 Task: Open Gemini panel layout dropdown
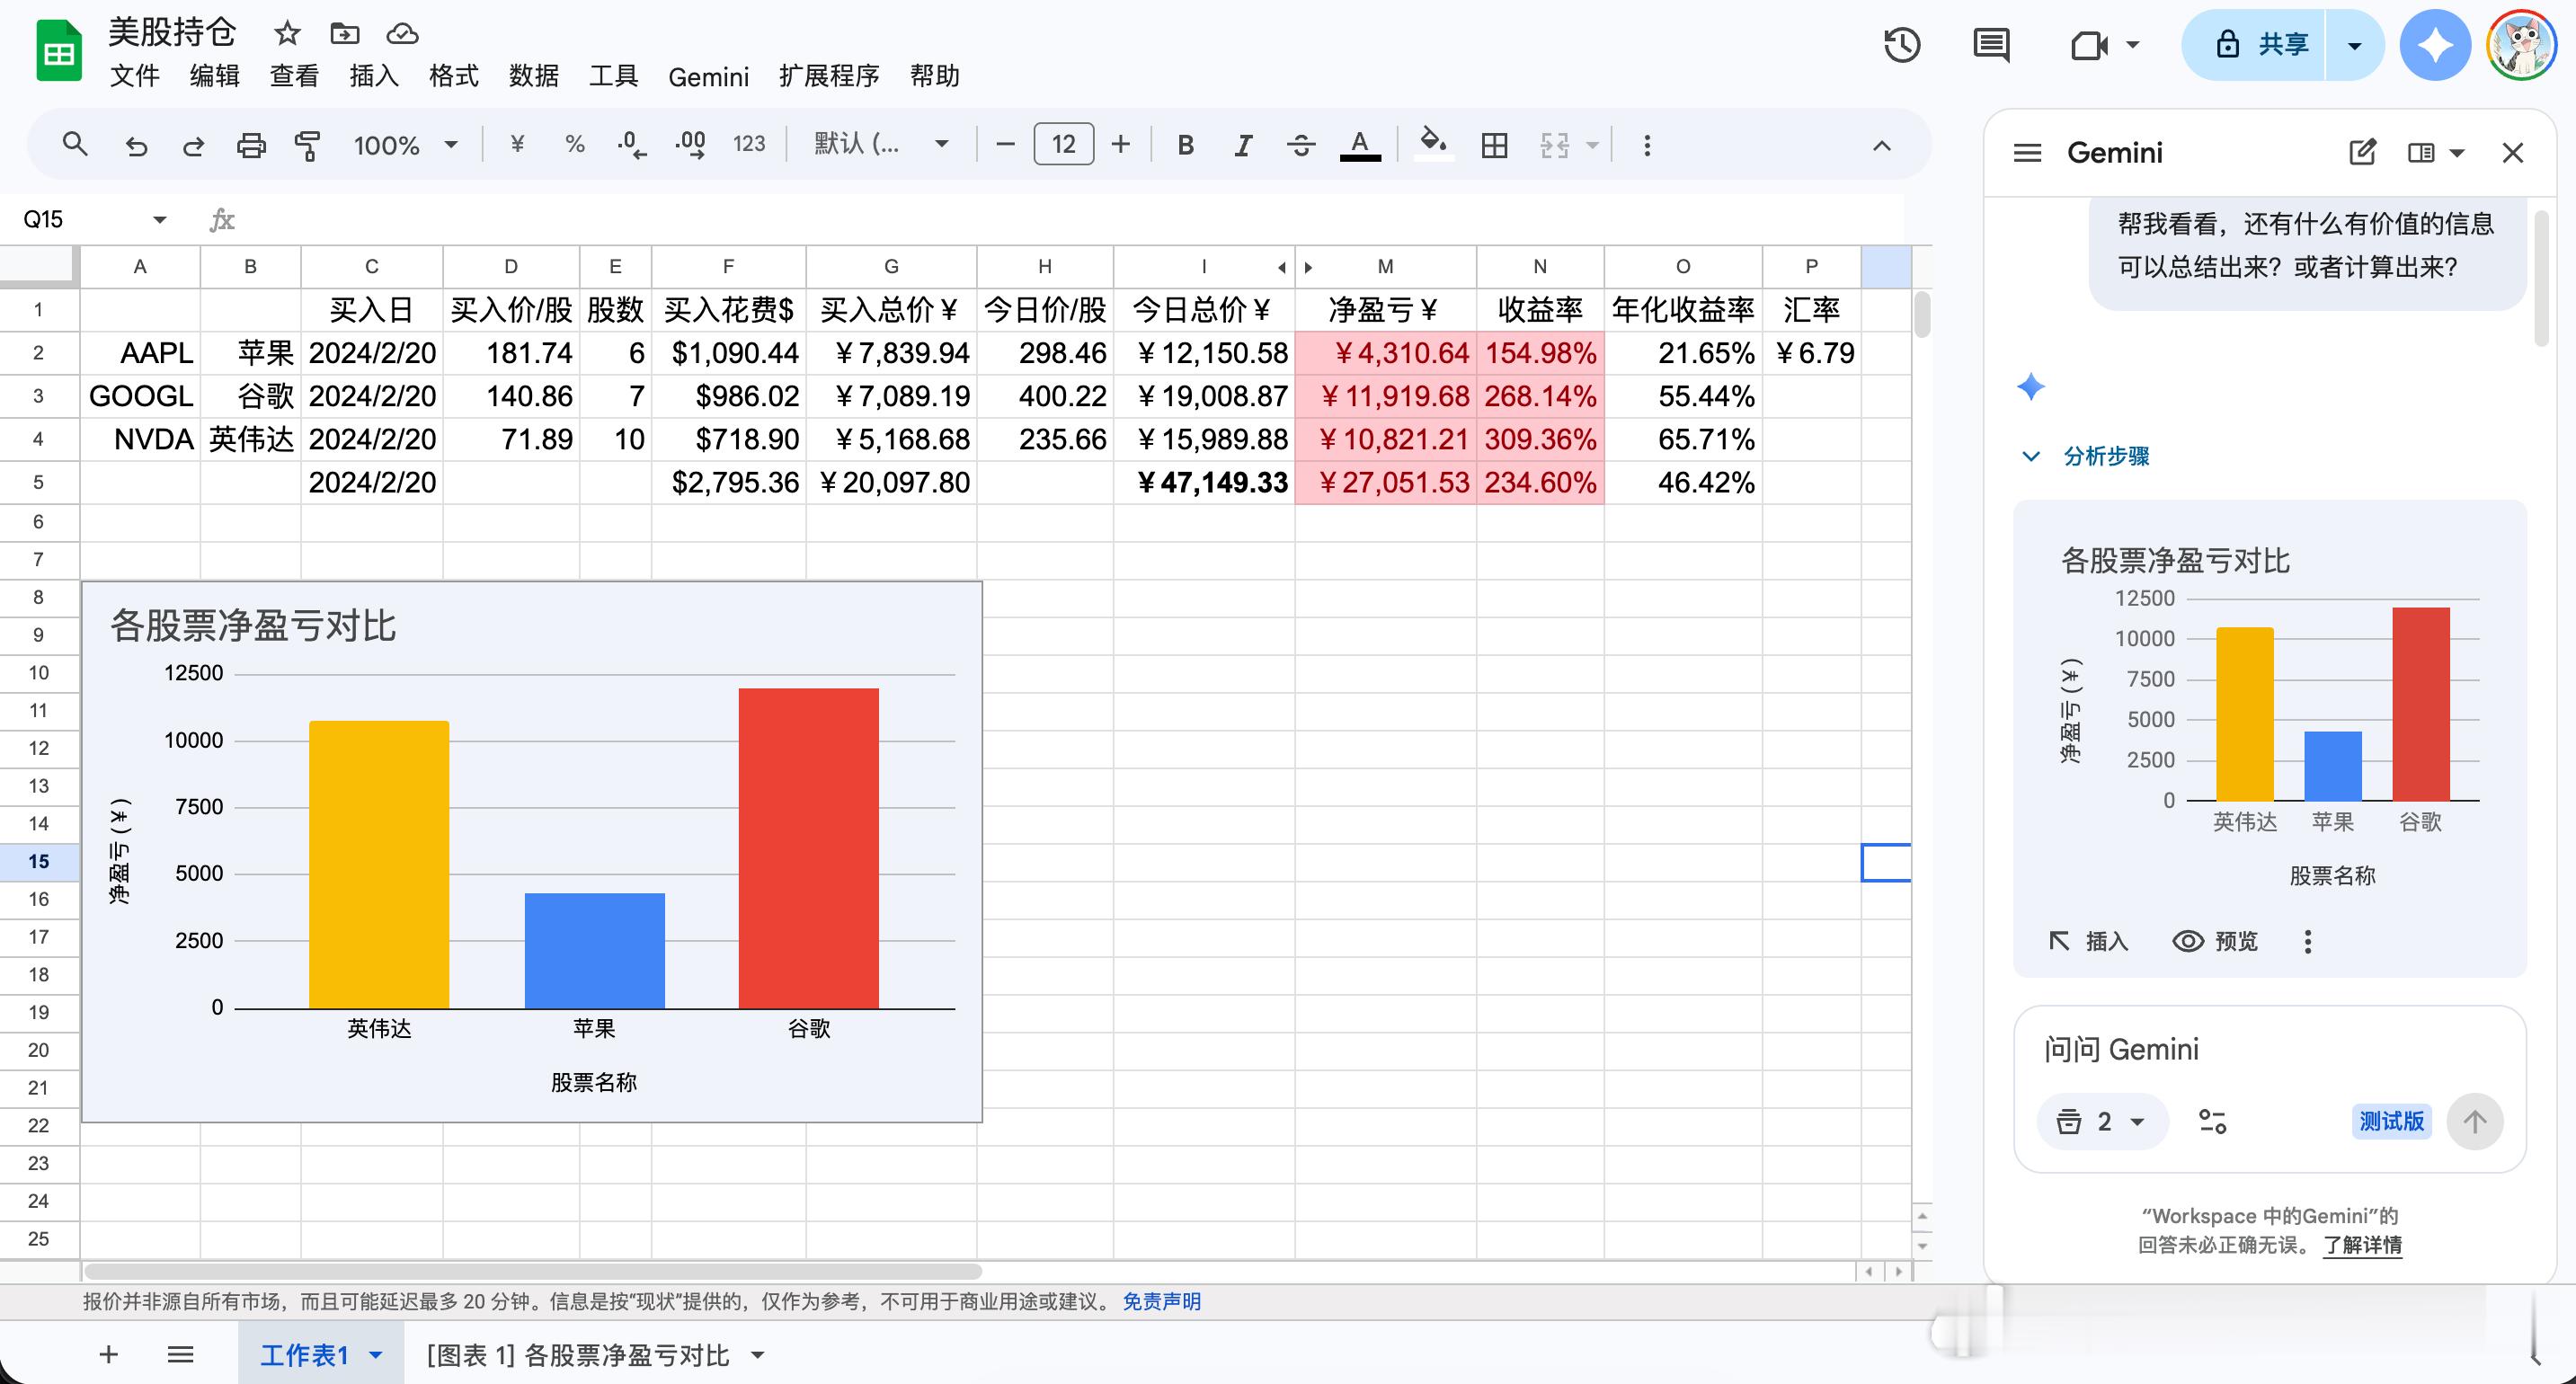[x=2436, y=153]
